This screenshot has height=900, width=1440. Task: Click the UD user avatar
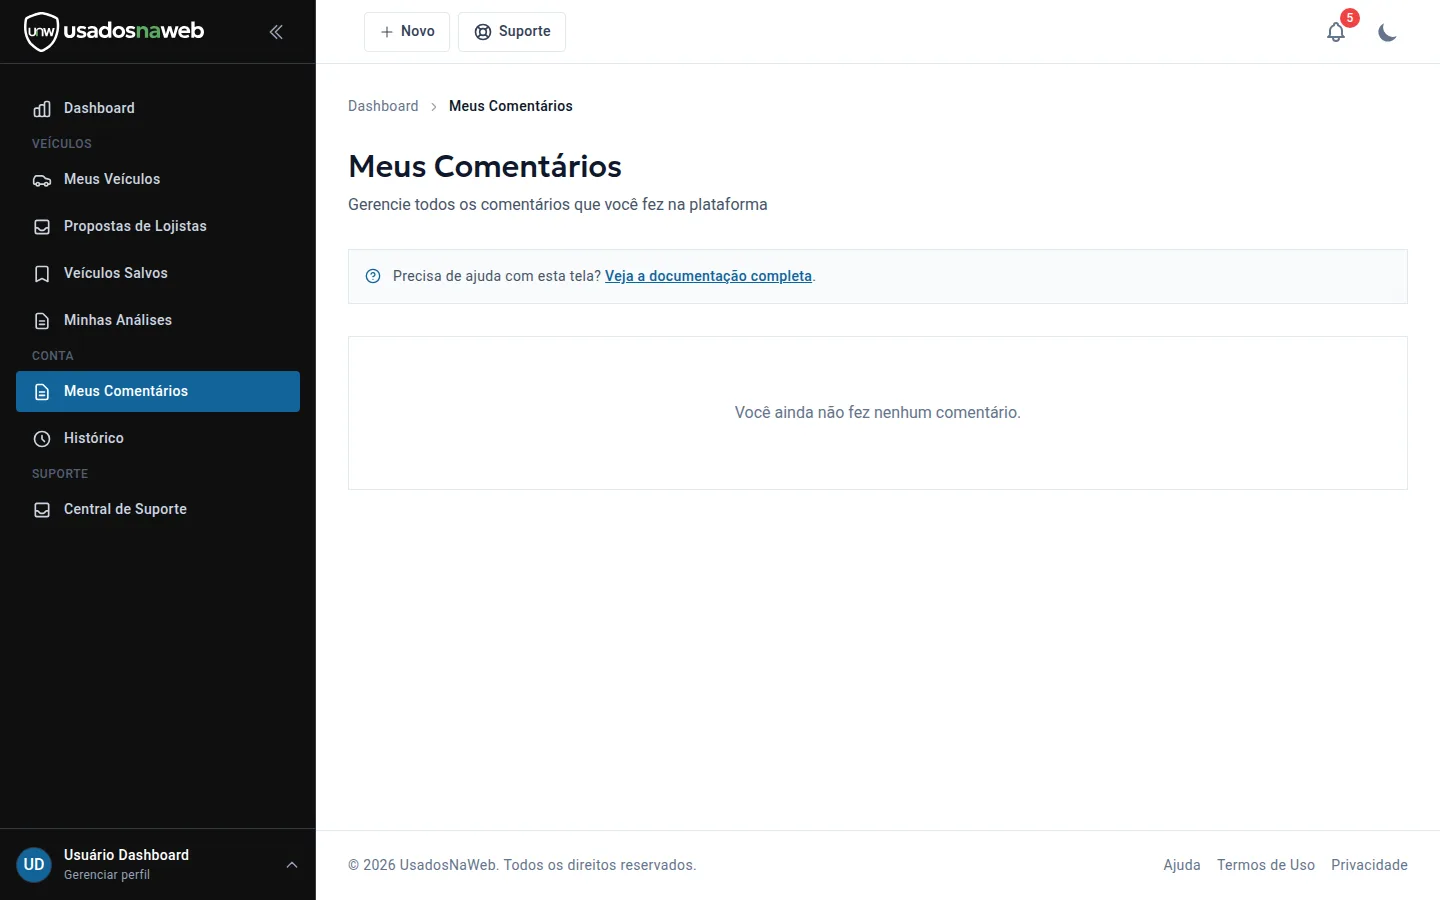point(34,865)
